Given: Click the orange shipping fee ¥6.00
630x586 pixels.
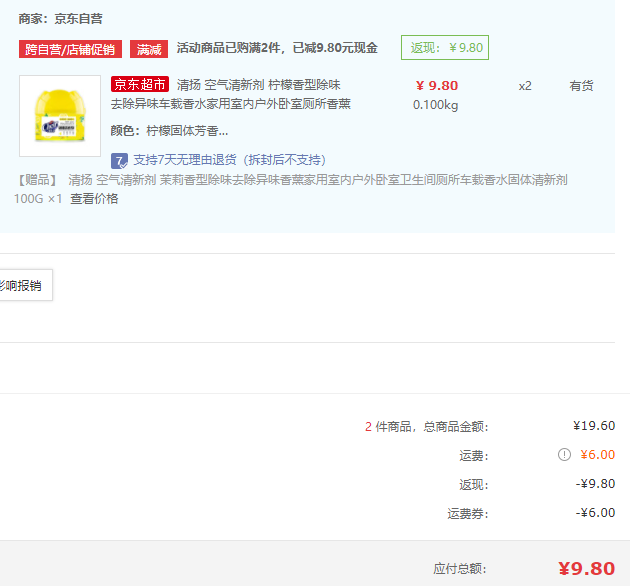Looking at the screenshot, I should pos(597,455).
